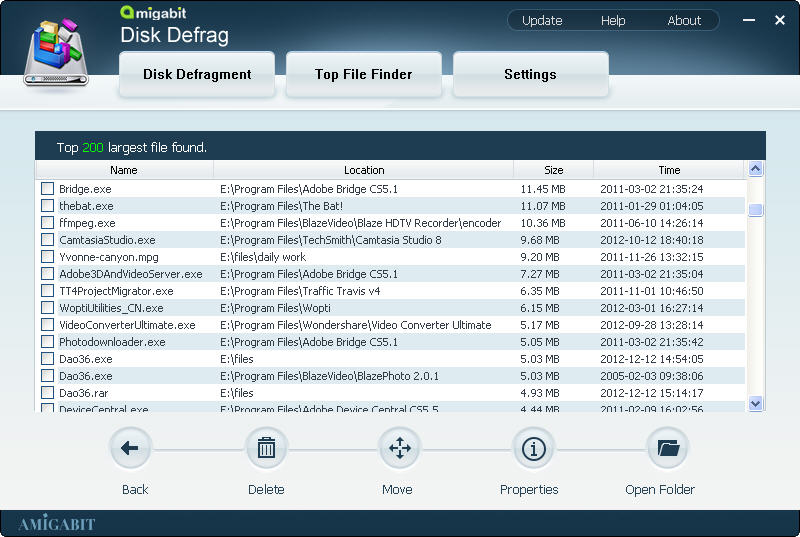
Task: Sort by the Size column header
Action: pos(553,170)
